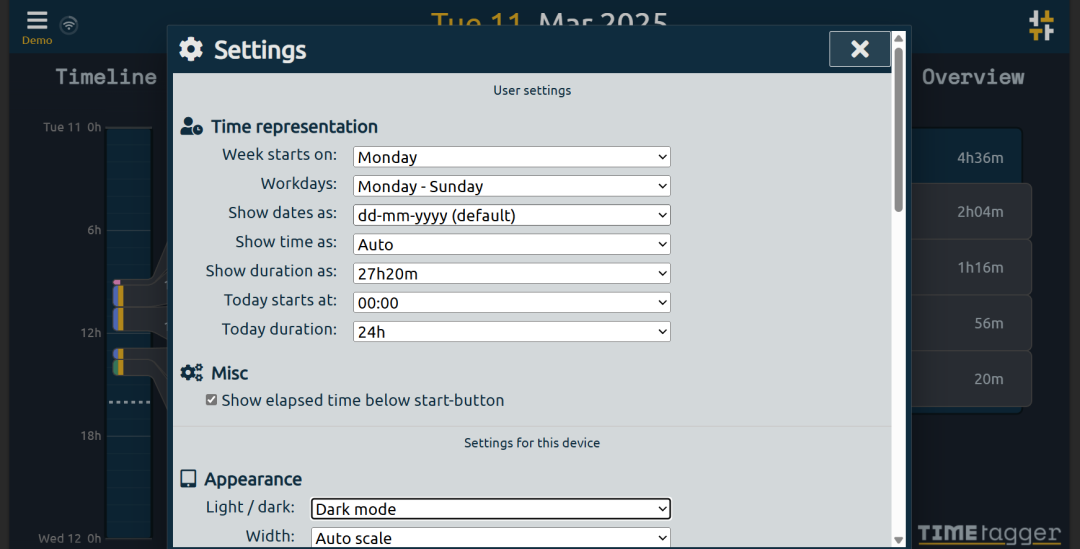Click the Time representation user-clock icon
Screen dimensions: 1080x549
click(x=191, y=127)
